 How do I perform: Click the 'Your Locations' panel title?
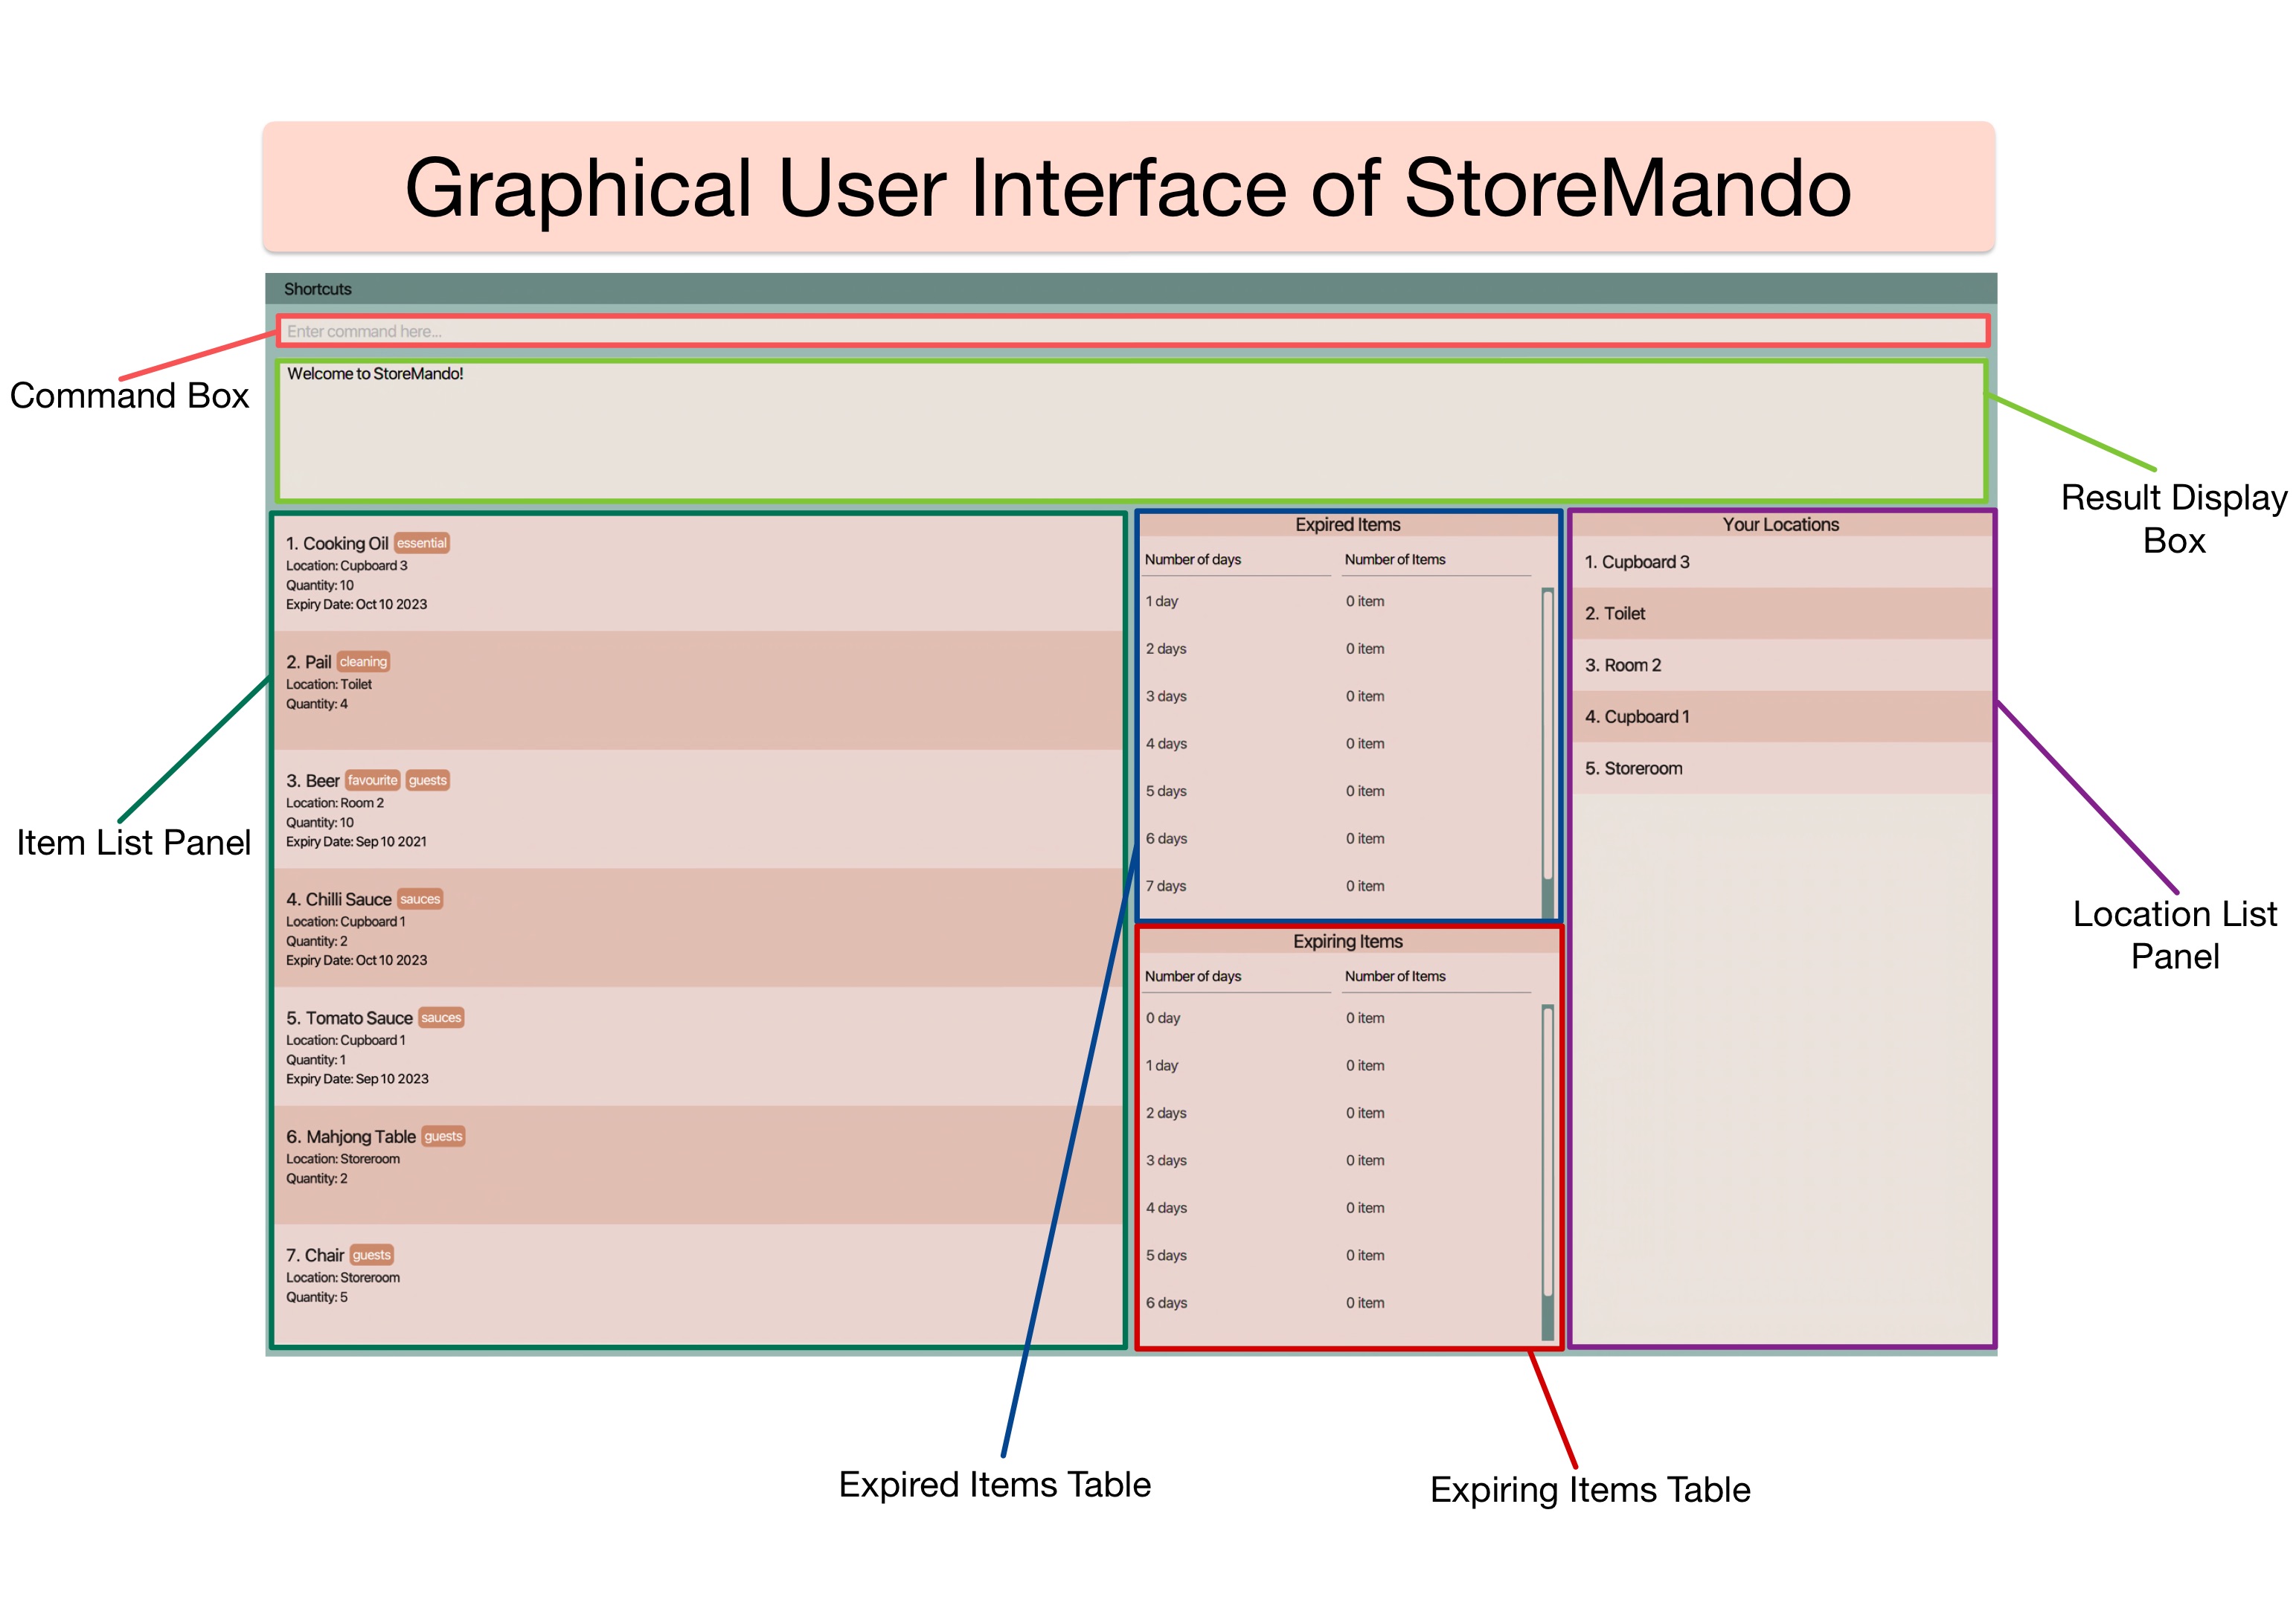point(1780,525)
